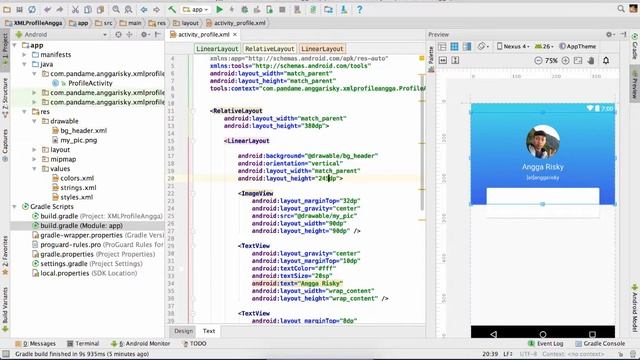Open colors.xml file

[x=77, y=178]
